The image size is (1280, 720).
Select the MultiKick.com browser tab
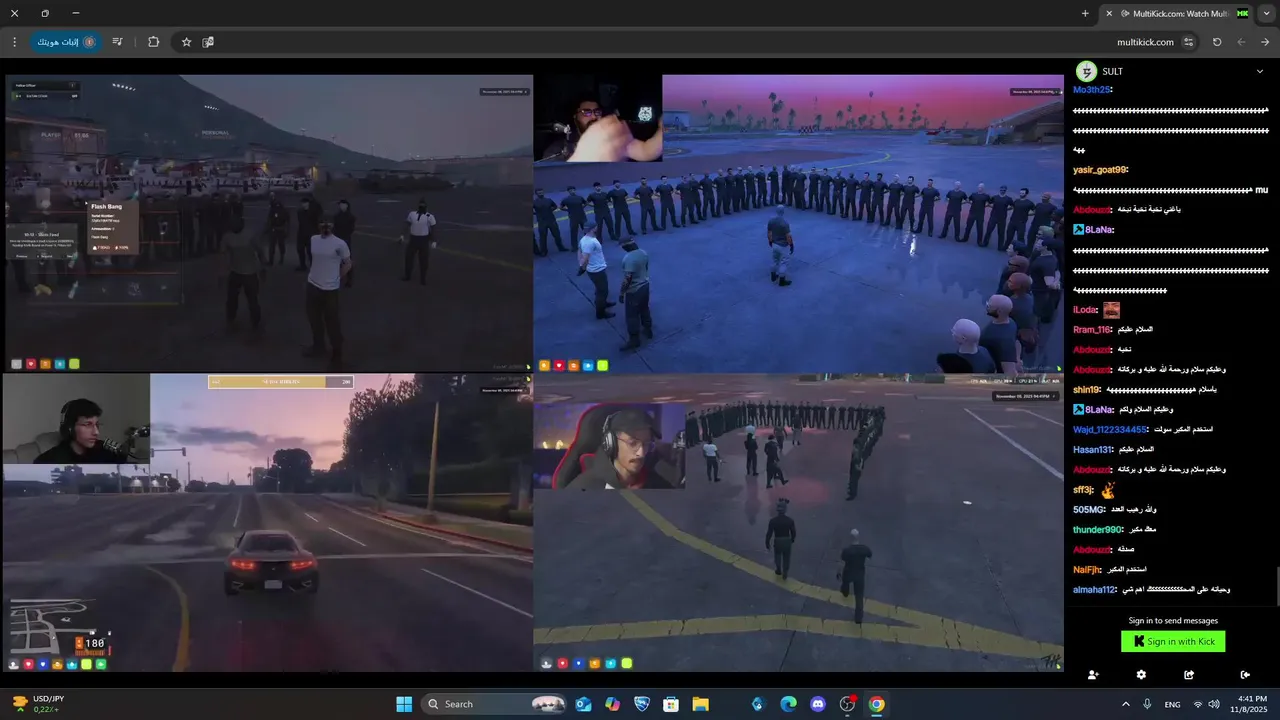click(1175, 13)
